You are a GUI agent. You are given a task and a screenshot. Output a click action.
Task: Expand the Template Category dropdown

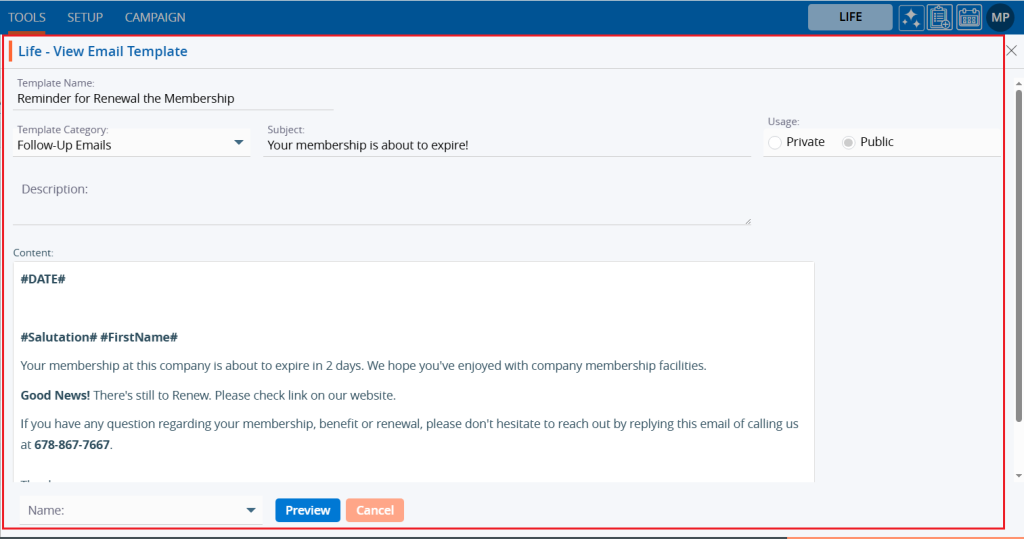[239, 143]
